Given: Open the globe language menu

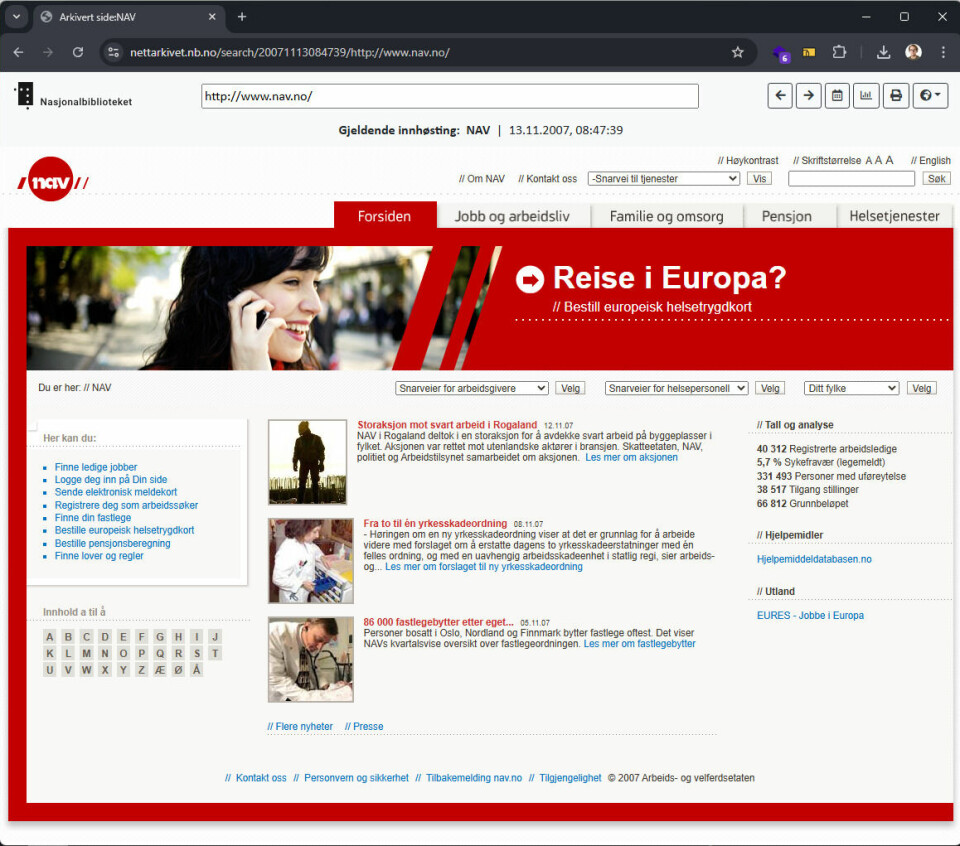Looking at the screenshot, I should (930, 96).
